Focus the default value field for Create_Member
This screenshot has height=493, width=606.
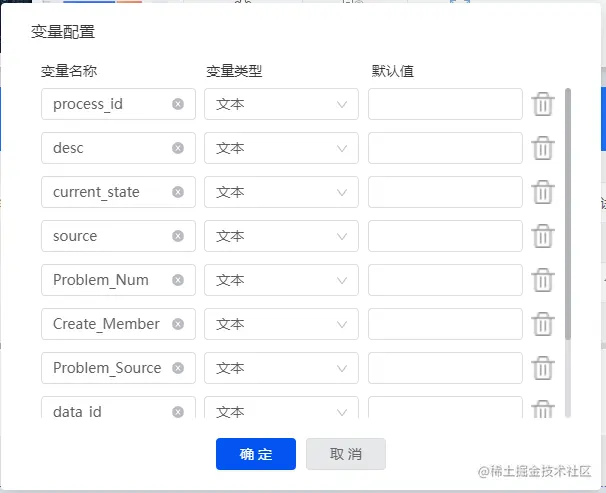pos(445,324)
